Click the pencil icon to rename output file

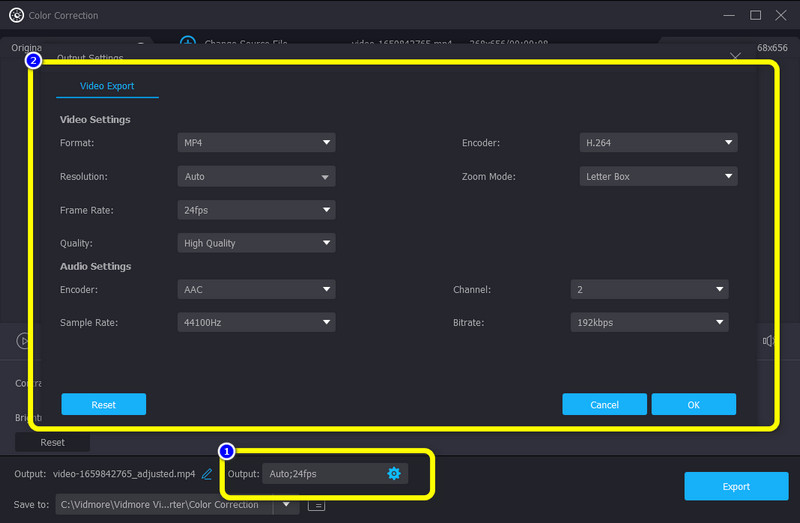point(207,473)
